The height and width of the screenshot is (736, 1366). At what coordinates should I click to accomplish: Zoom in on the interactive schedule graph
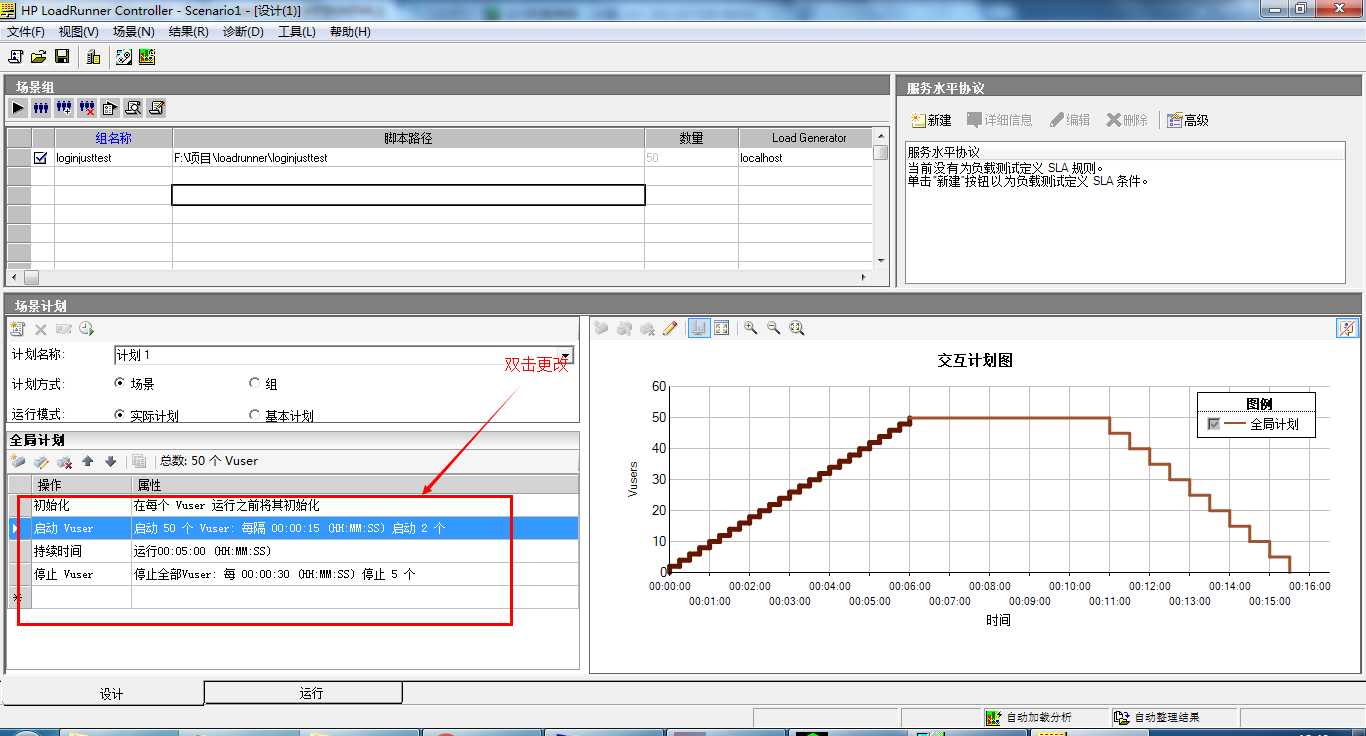750,328
